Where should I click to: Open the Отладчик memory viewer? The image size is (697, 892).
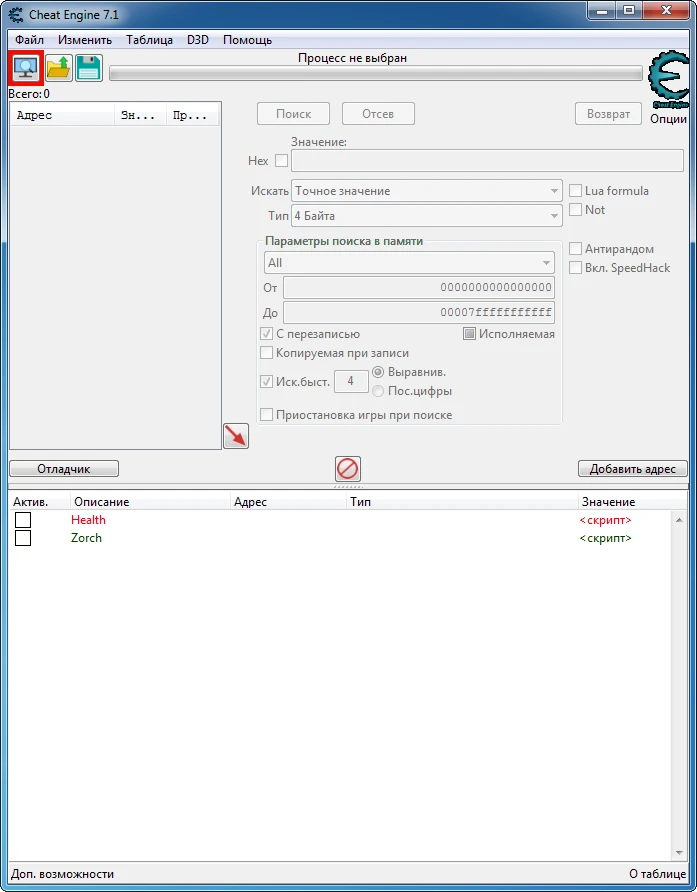[64, 469]
